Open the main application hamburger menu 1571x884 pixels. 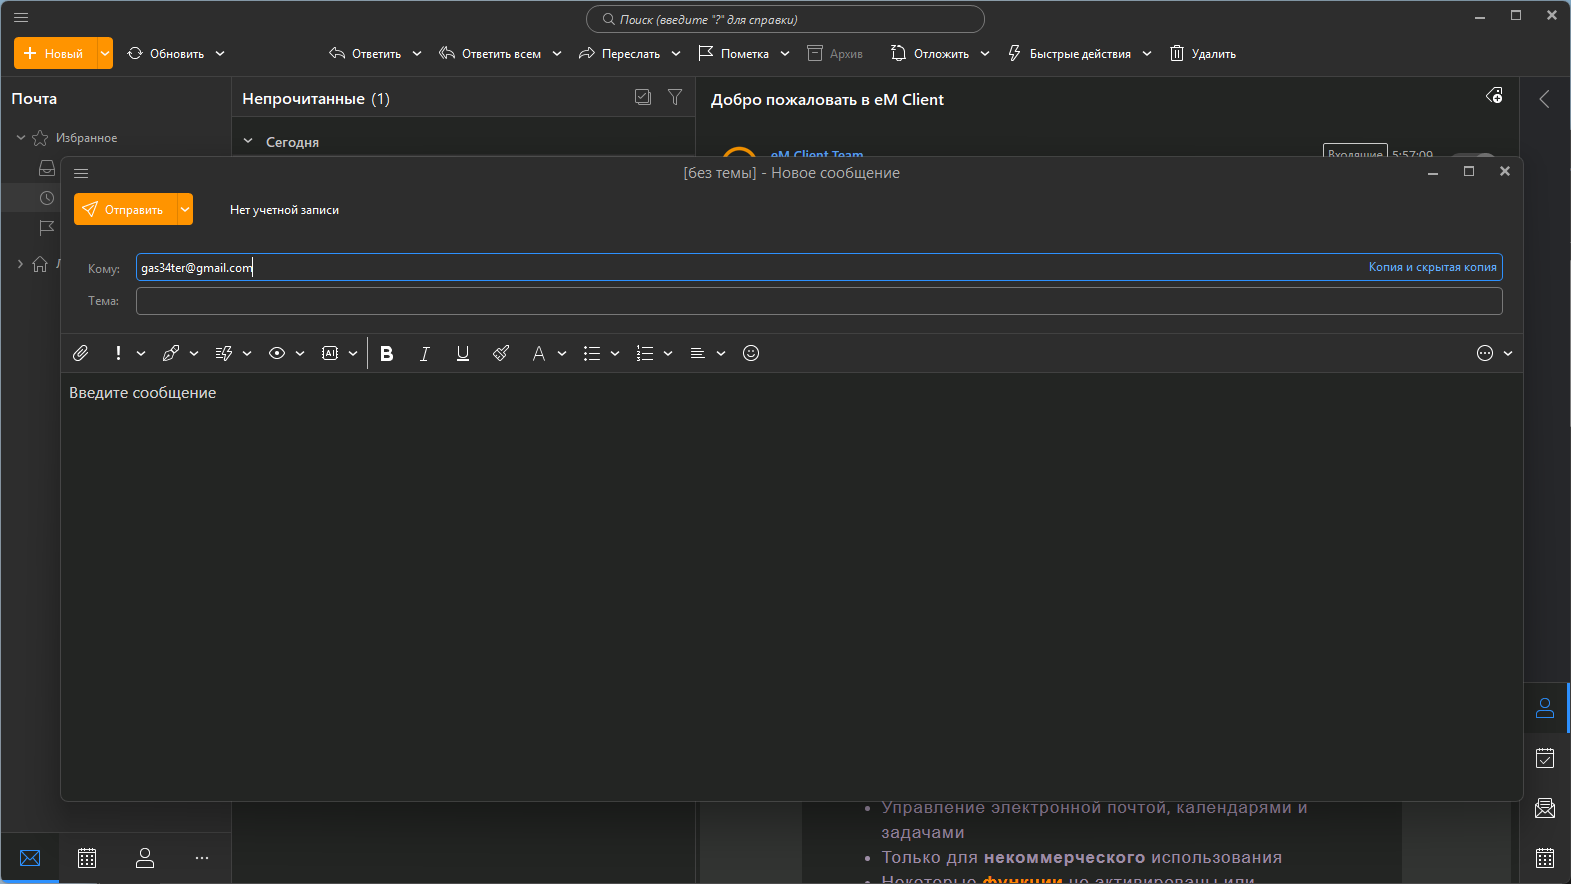point(21,17)
